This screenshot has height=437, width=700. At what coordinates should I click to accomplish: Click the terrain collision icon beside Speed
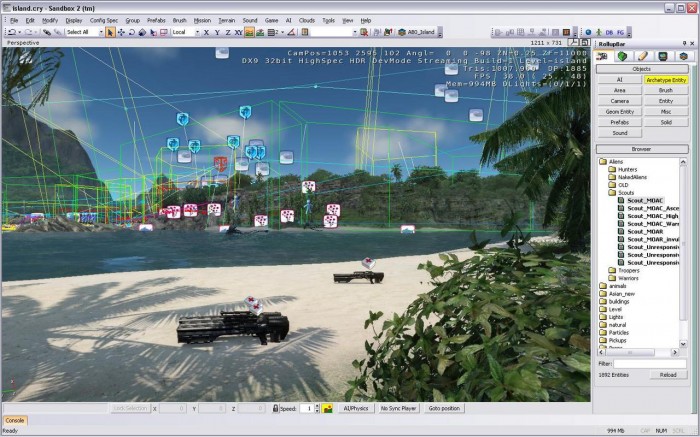coord(328,408)
